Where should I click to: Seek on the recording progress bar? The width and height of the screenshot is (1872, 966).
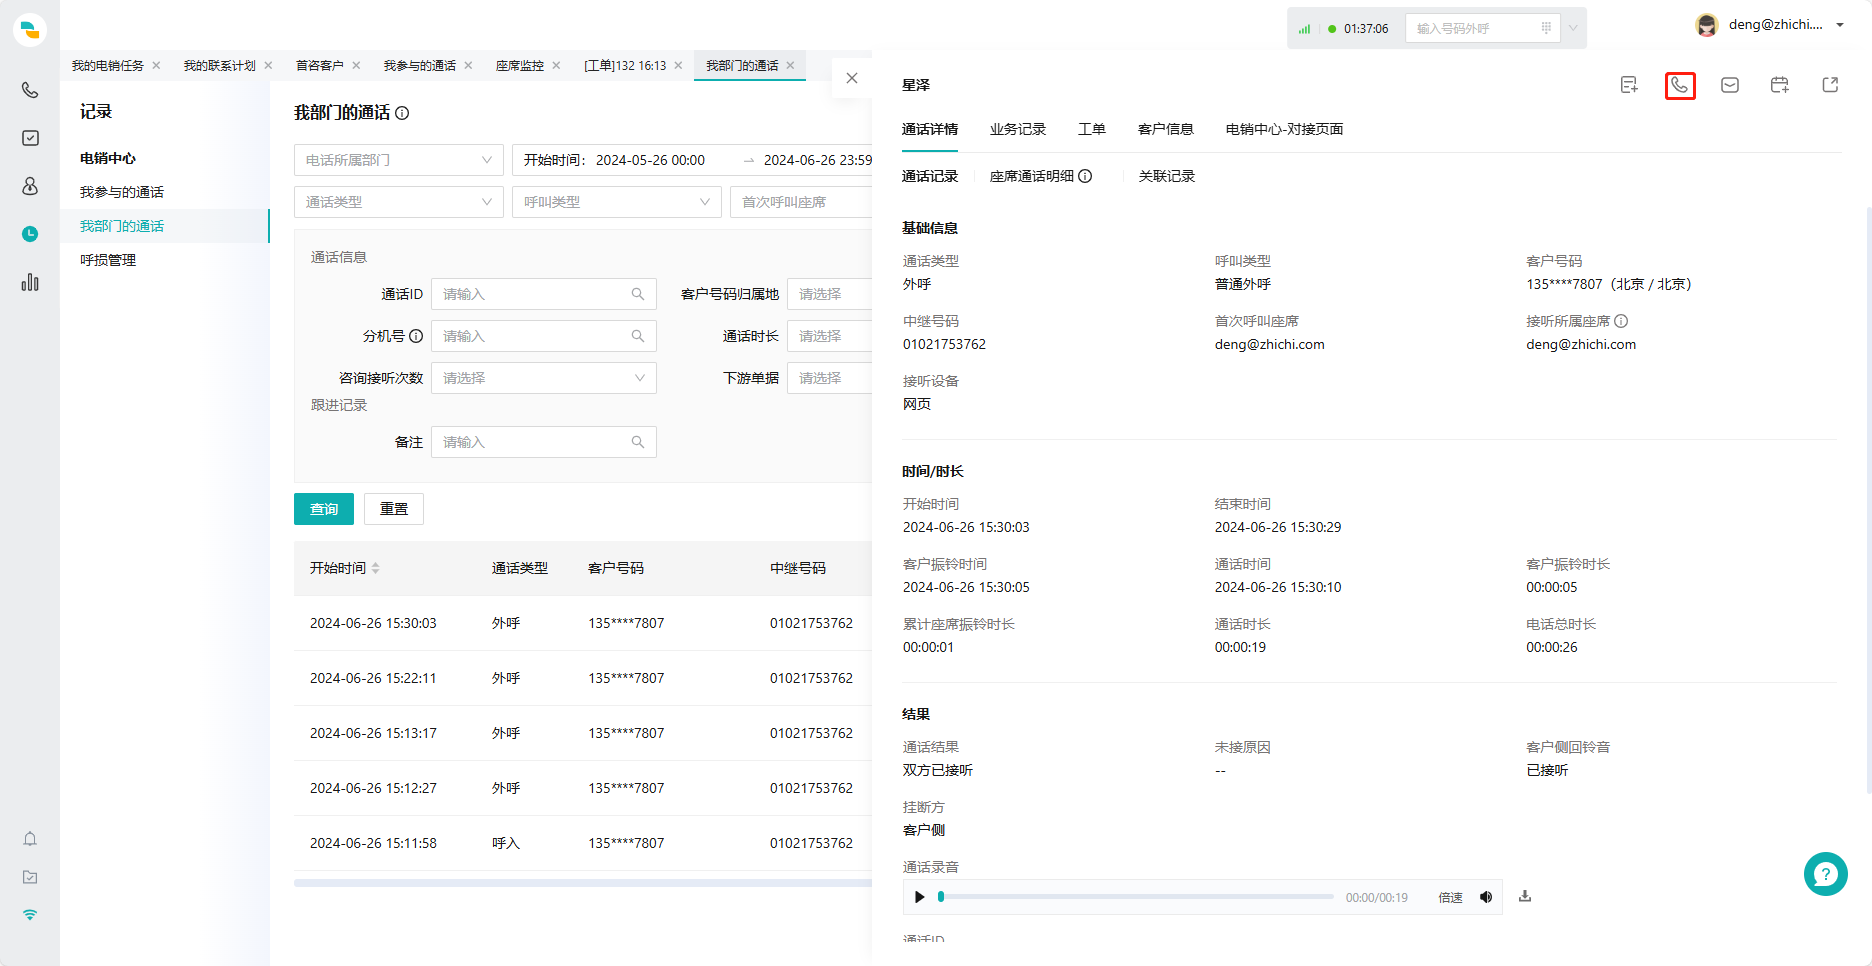point(1137,897)
